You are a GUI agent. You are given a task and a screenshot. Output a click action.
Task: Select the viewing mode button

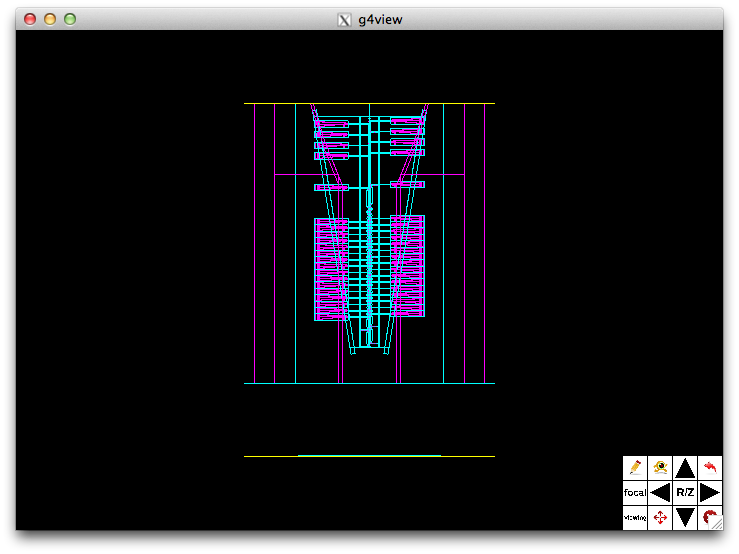(x=634, y=518)
